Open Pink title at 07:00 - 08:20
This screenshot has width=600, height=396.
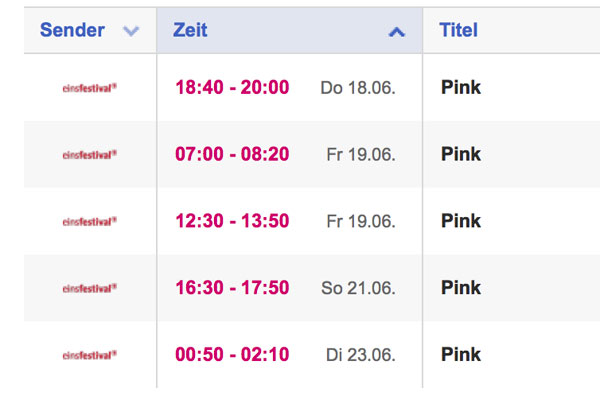click(461, 154)
